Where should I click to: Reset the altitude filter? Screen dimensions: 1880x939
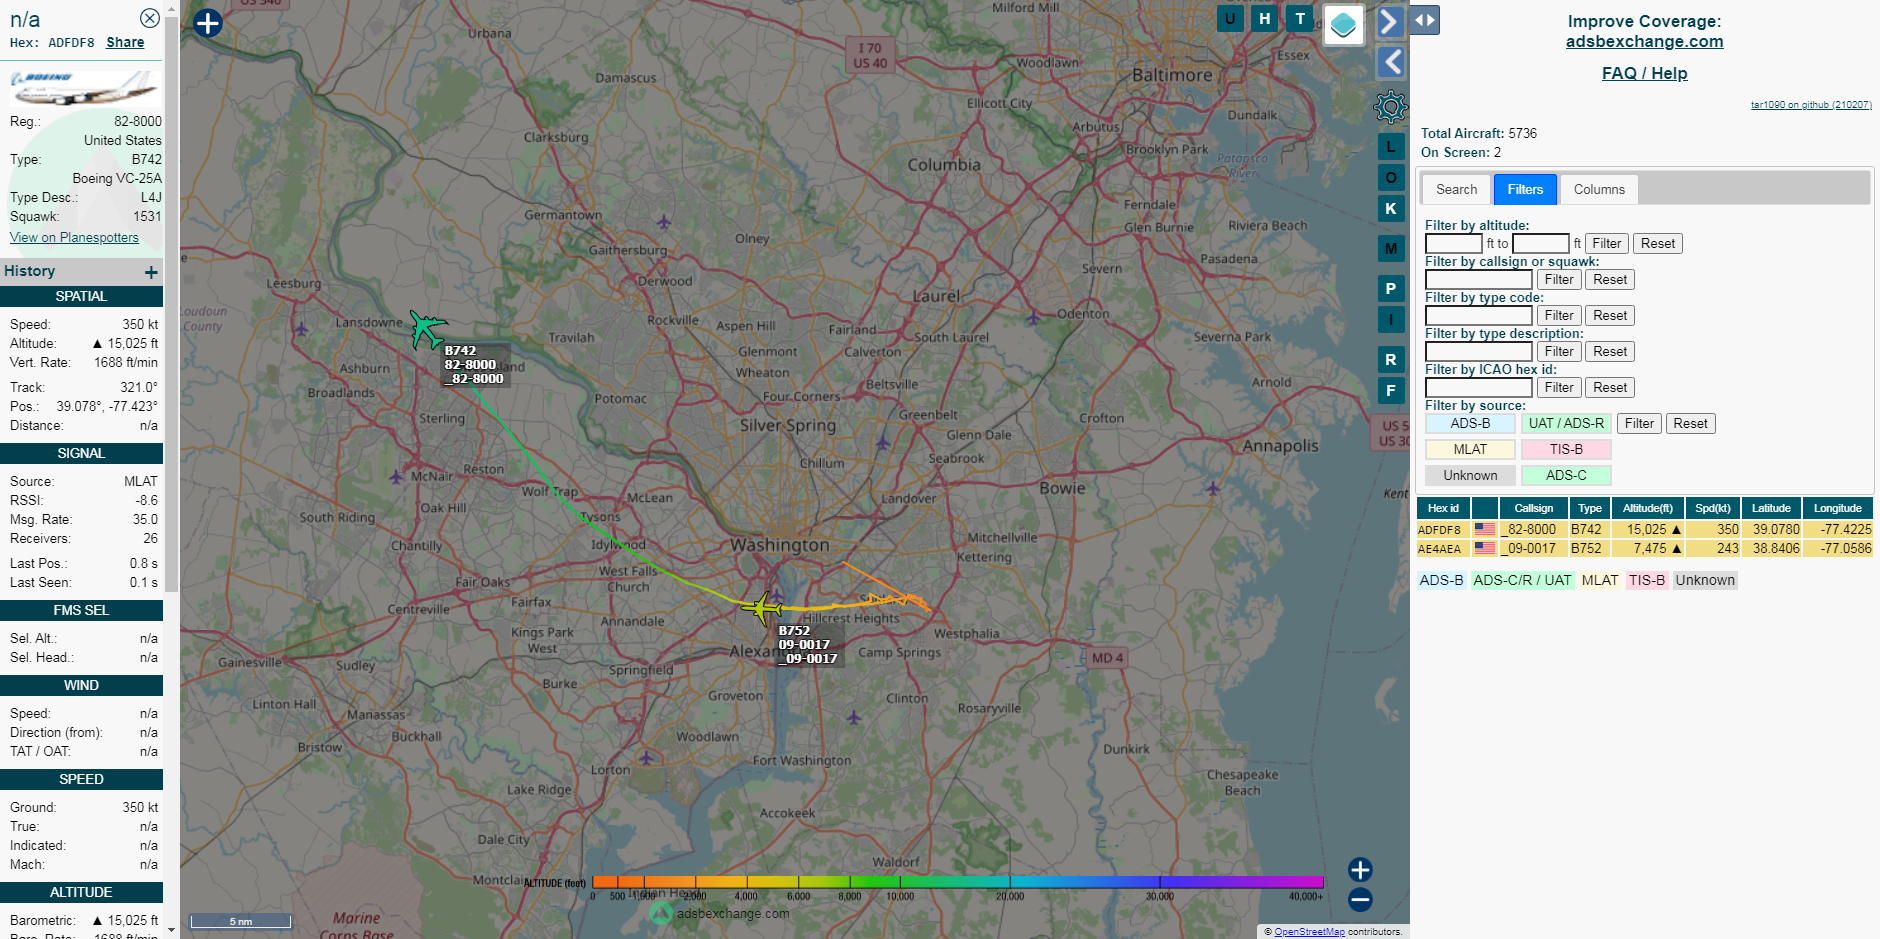(x=1657, y=244)
